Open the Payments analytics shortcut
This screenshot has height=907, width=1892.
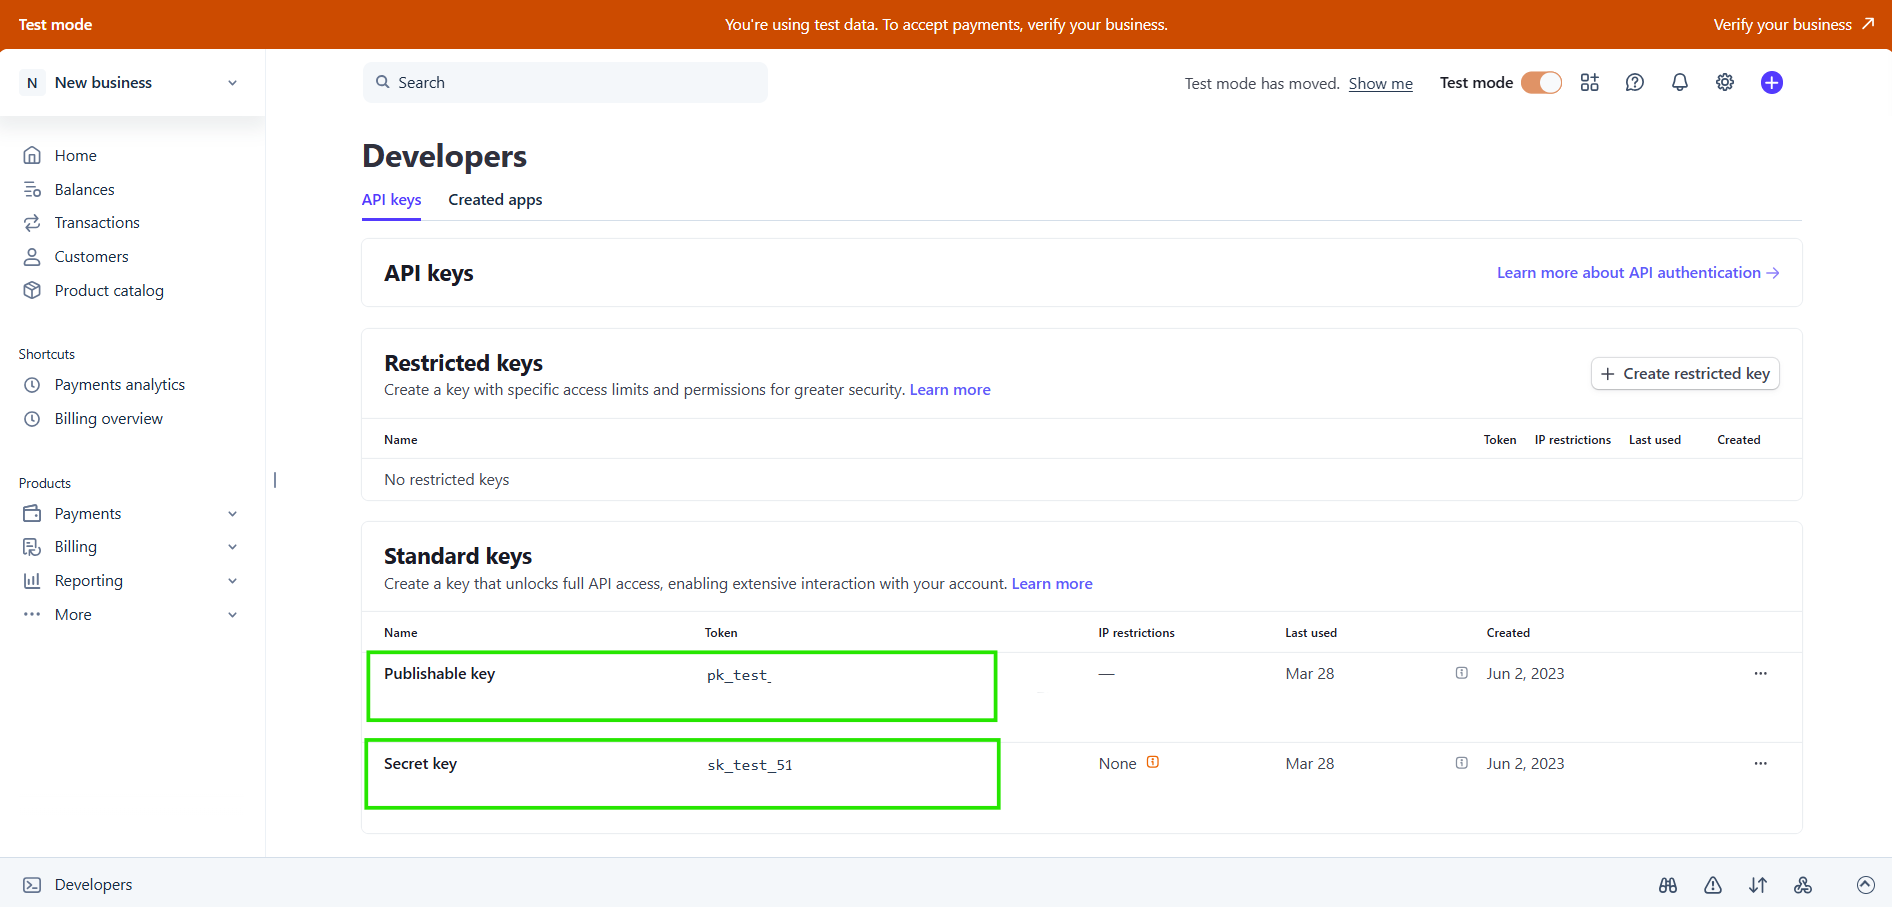coord(120,385)
